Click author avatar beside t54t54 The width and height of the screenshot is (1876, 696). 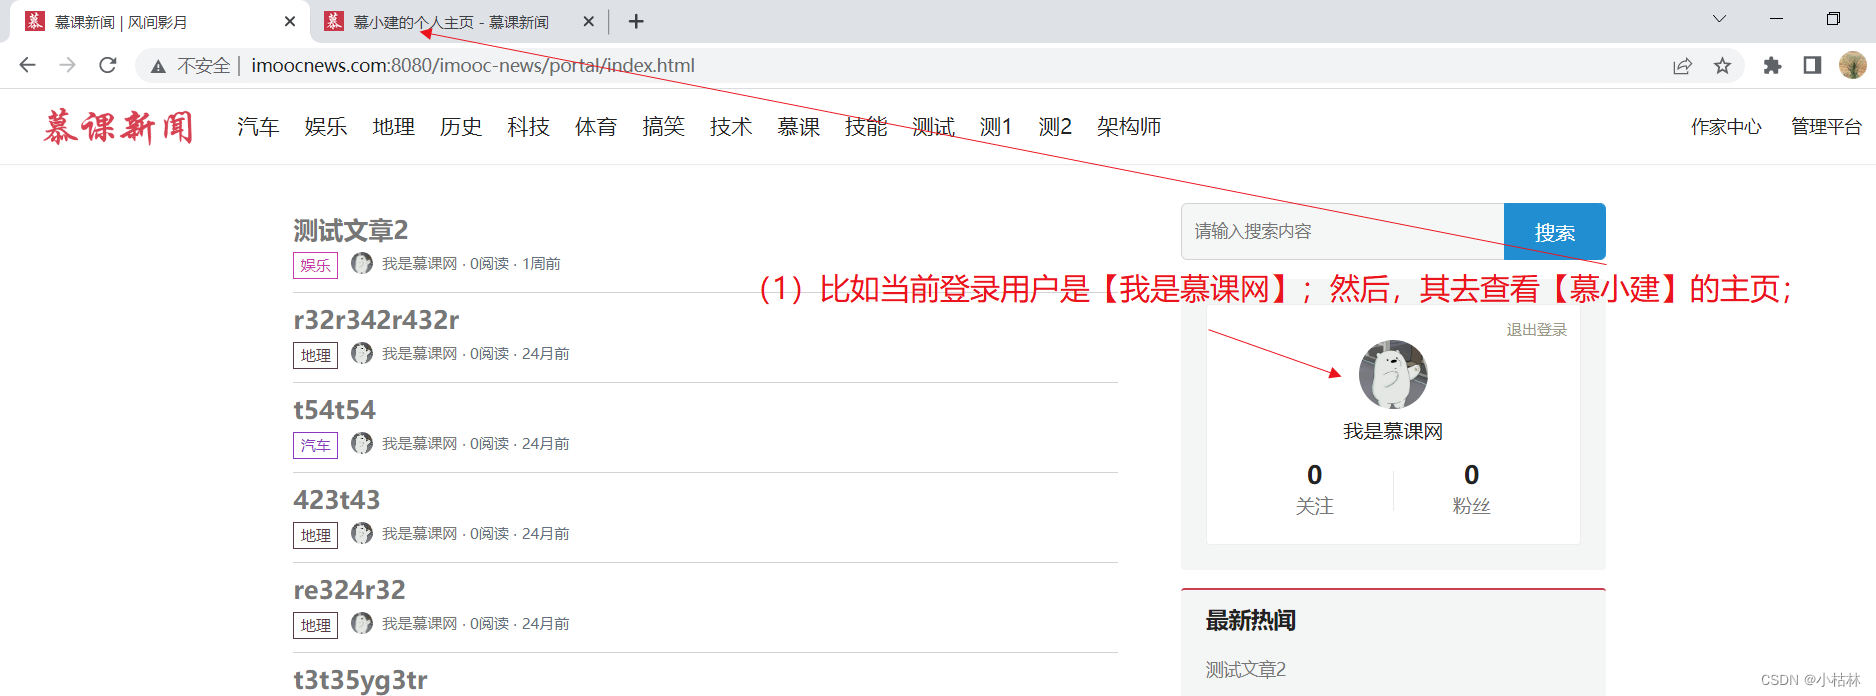[362, 443]
